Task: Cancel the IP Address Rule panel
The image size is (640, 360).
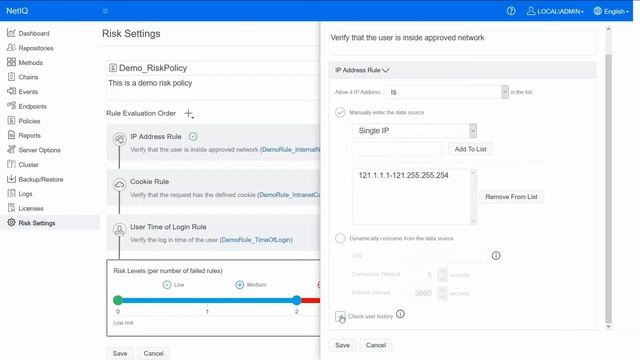Action: click(376, 345)
